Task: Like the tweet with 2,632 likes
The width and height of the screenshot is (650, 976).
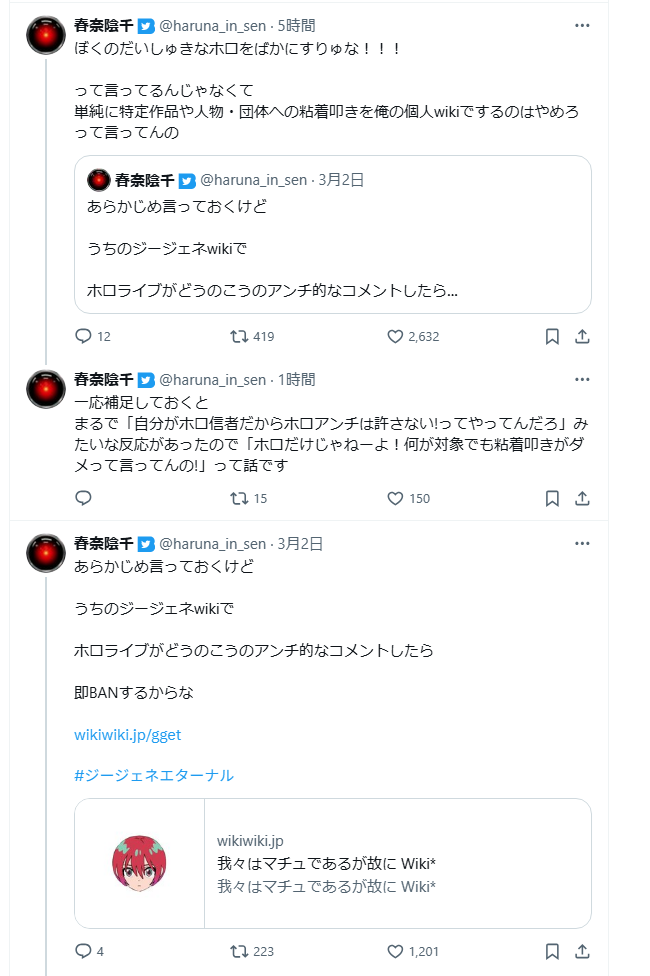Action: point(395,337)
